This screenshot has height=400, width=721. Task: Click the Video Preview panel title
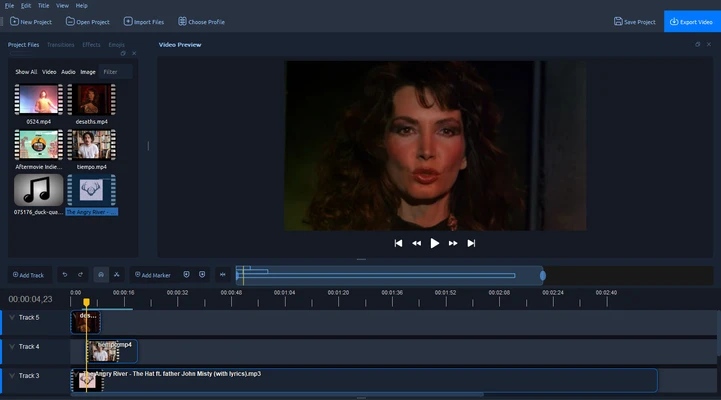point(180,45)
